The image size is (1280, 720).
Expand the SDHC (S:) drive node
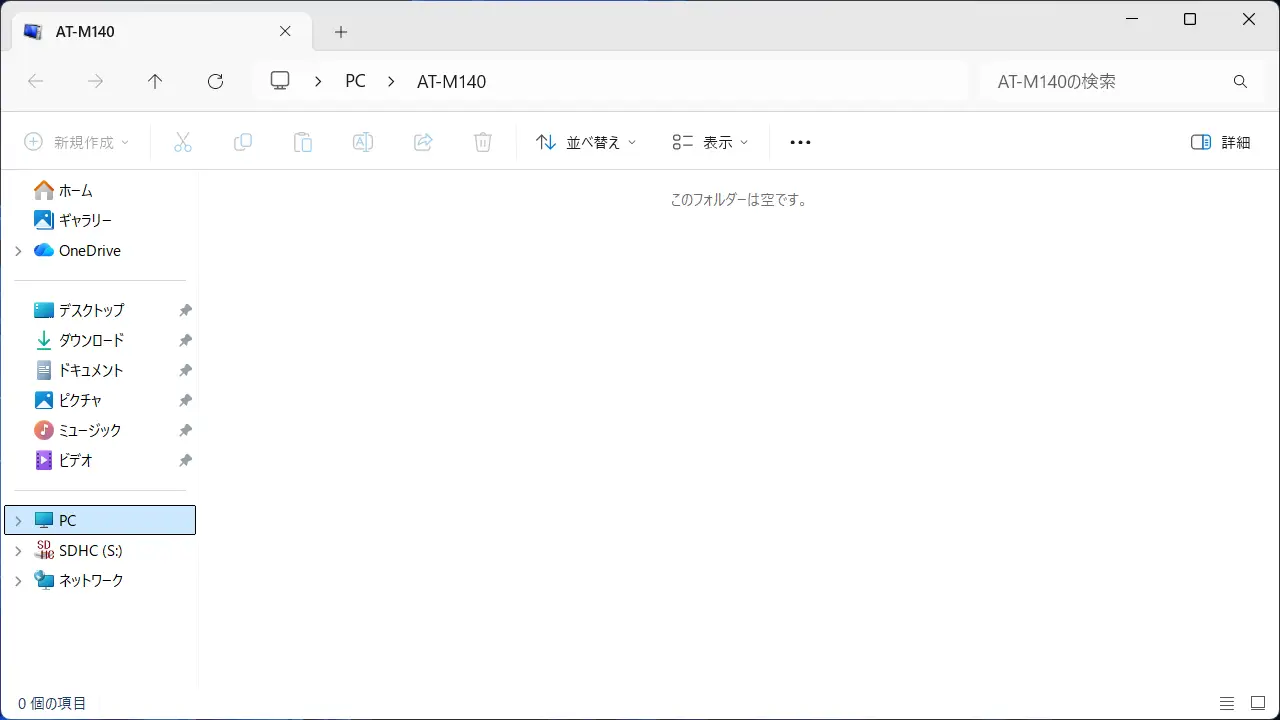pos(18,551)
